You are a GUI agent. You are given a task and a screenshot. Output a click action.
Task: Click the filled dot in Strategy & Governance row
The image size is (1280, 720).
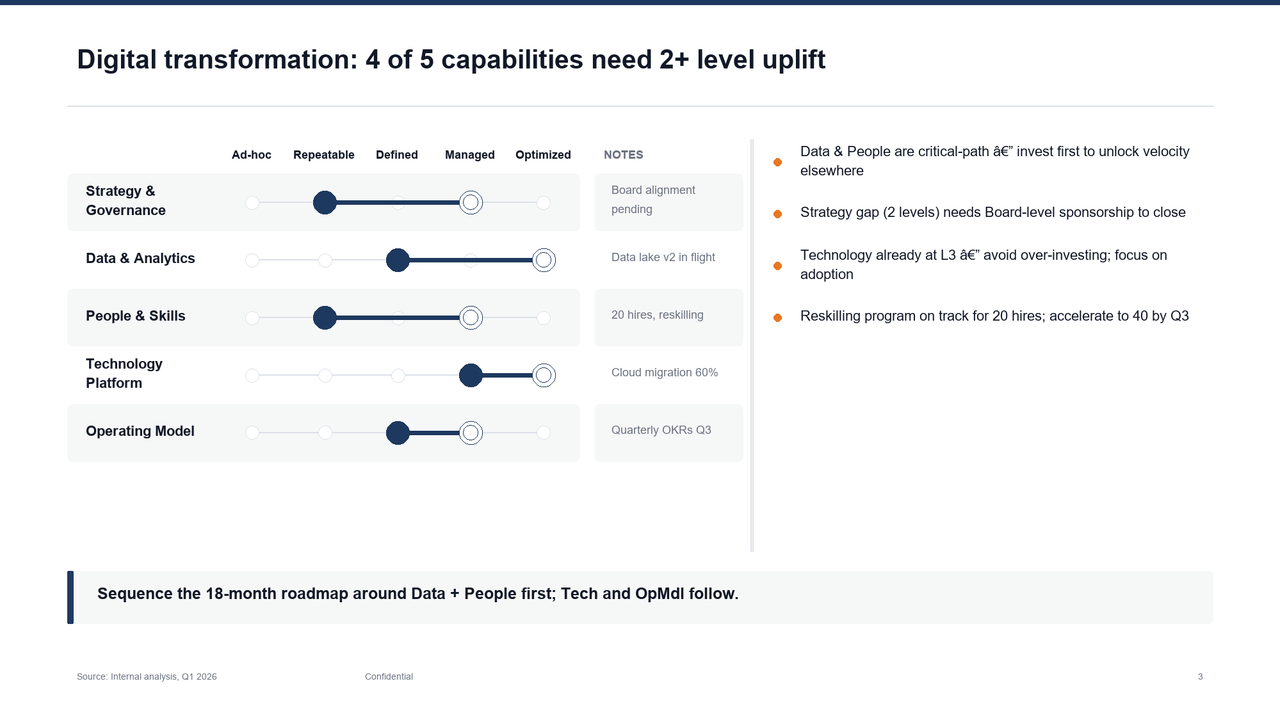(x=324, y=203)
